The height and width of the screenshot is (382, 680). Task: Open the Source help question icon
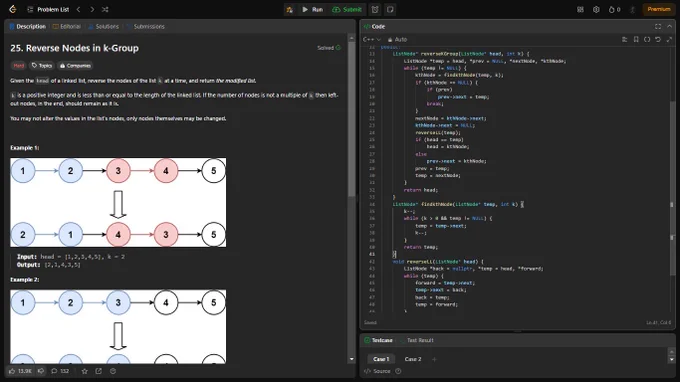click(x=398, y=371)
